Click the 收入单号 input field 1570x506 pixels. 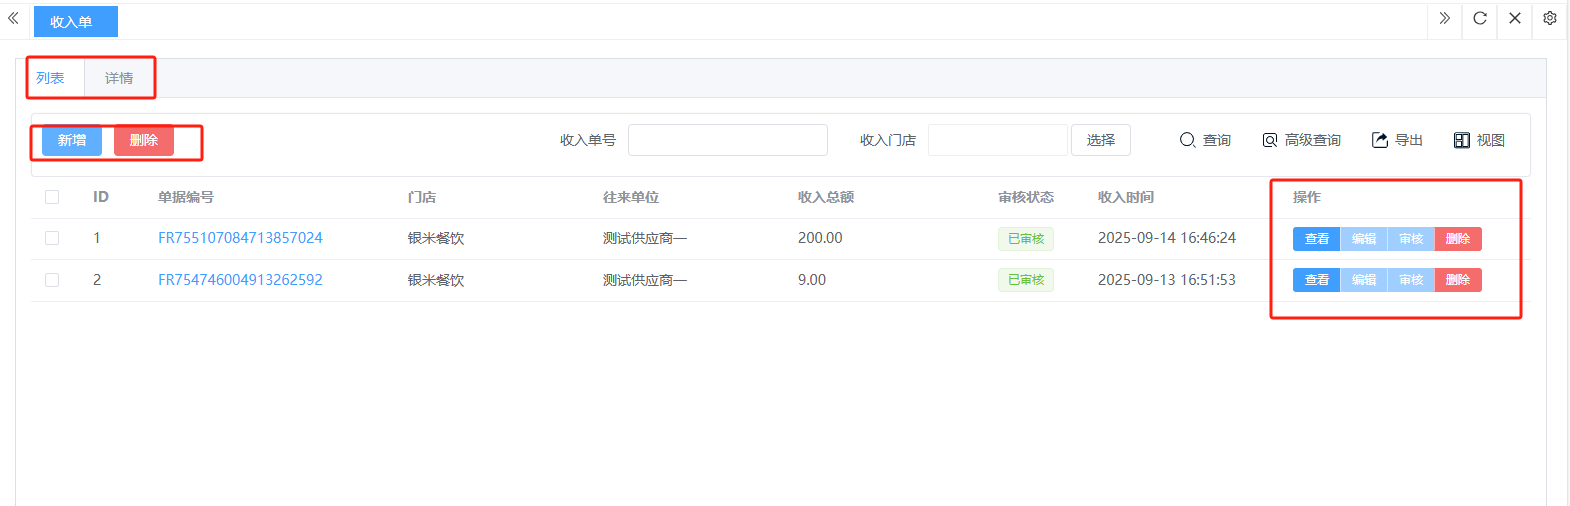click(x=727, y=140)
